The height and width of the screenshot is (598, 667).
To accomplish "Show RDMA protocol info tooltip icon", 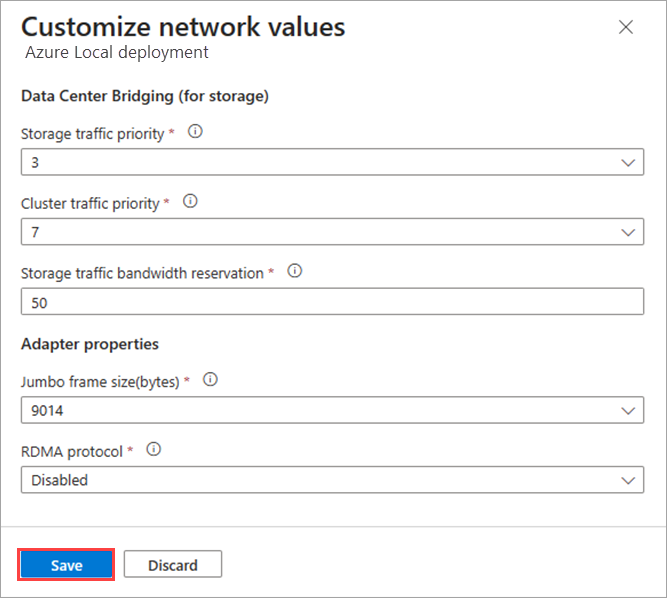I will [153, 450].
